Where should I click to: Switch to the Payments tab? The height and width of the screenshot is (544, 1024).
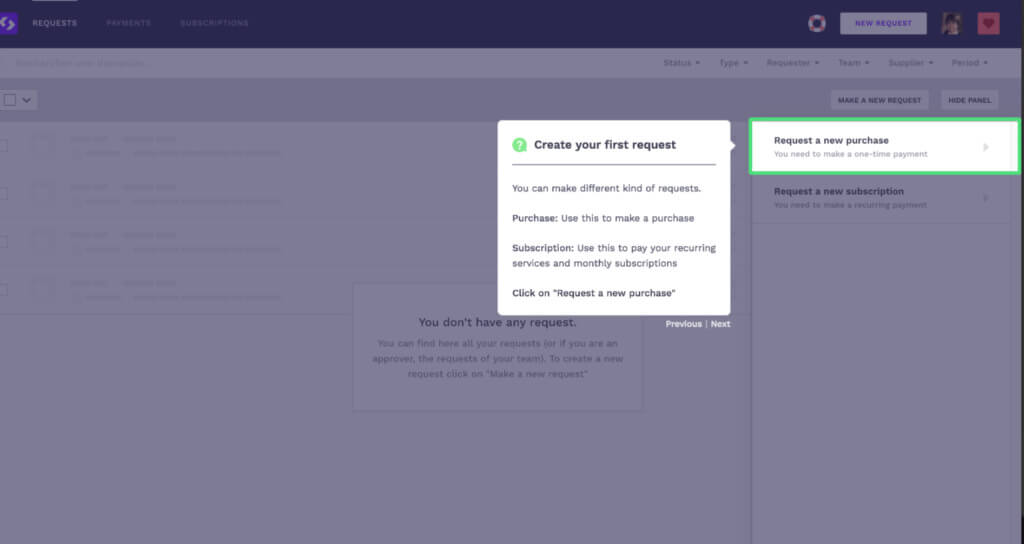click(129, 23)
